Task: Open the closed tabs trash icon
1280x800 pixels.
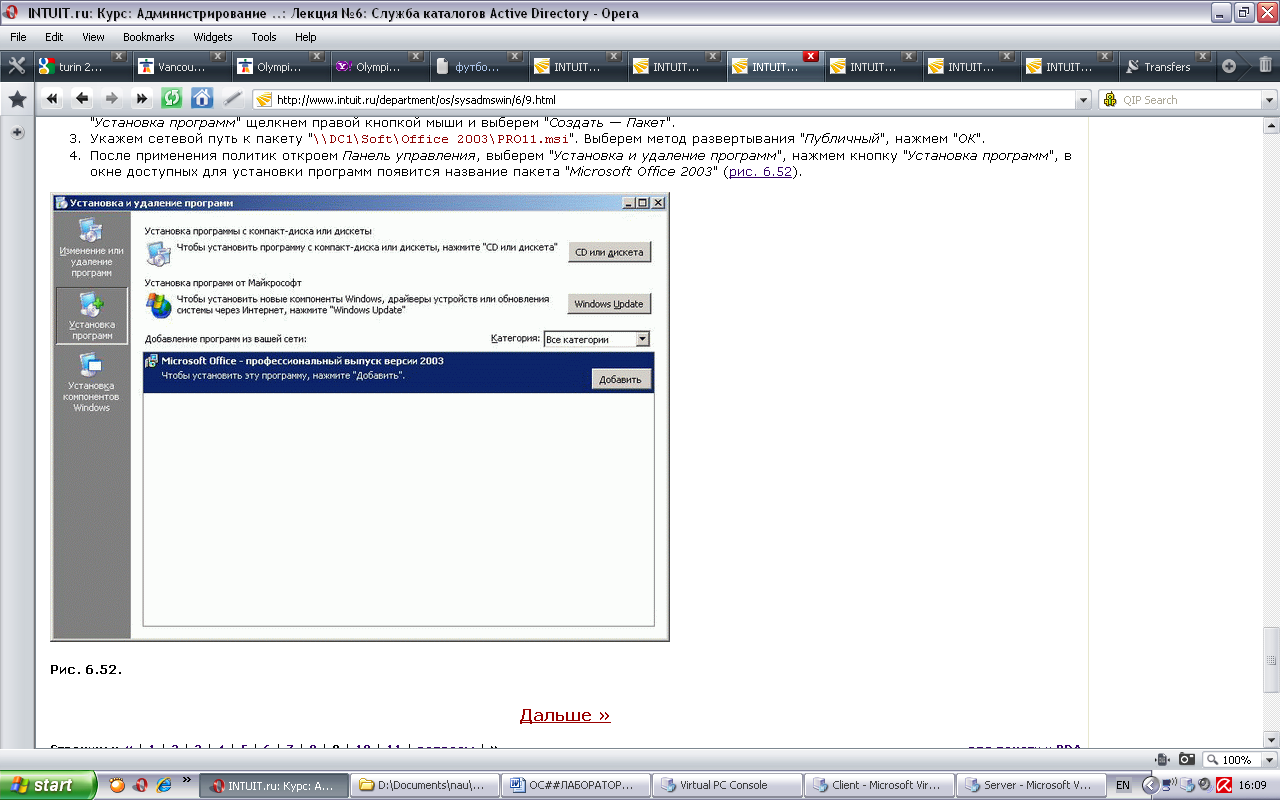Action: click(1265, 66)
